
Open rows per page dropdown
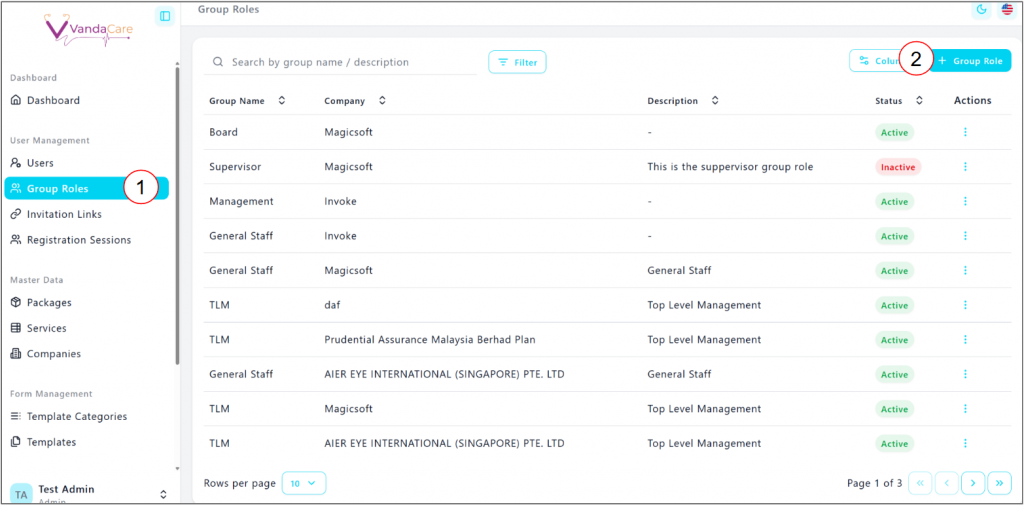[x=304, y=483]
